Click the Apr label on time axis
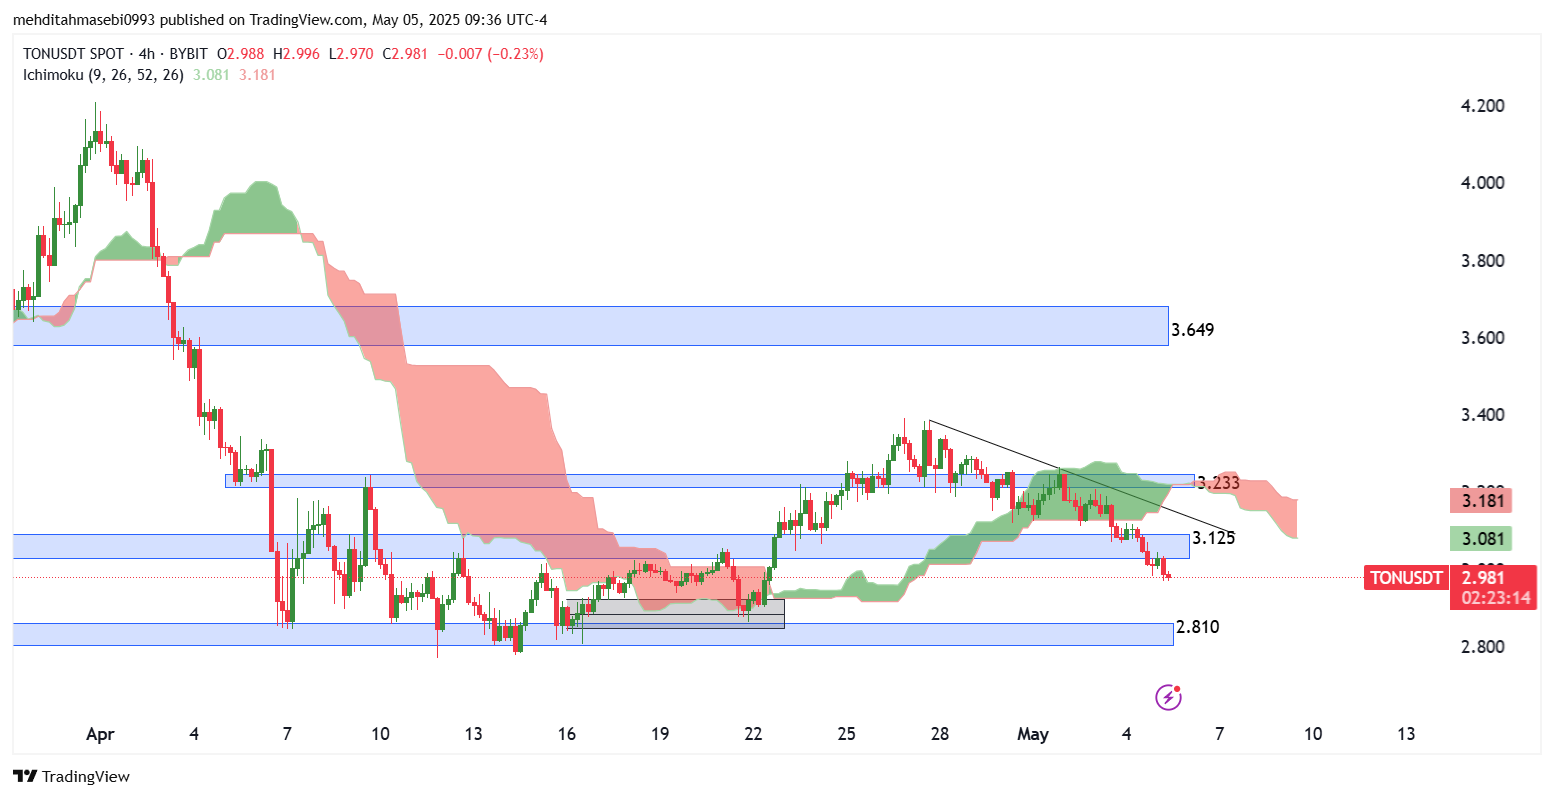 pos(100,734)
